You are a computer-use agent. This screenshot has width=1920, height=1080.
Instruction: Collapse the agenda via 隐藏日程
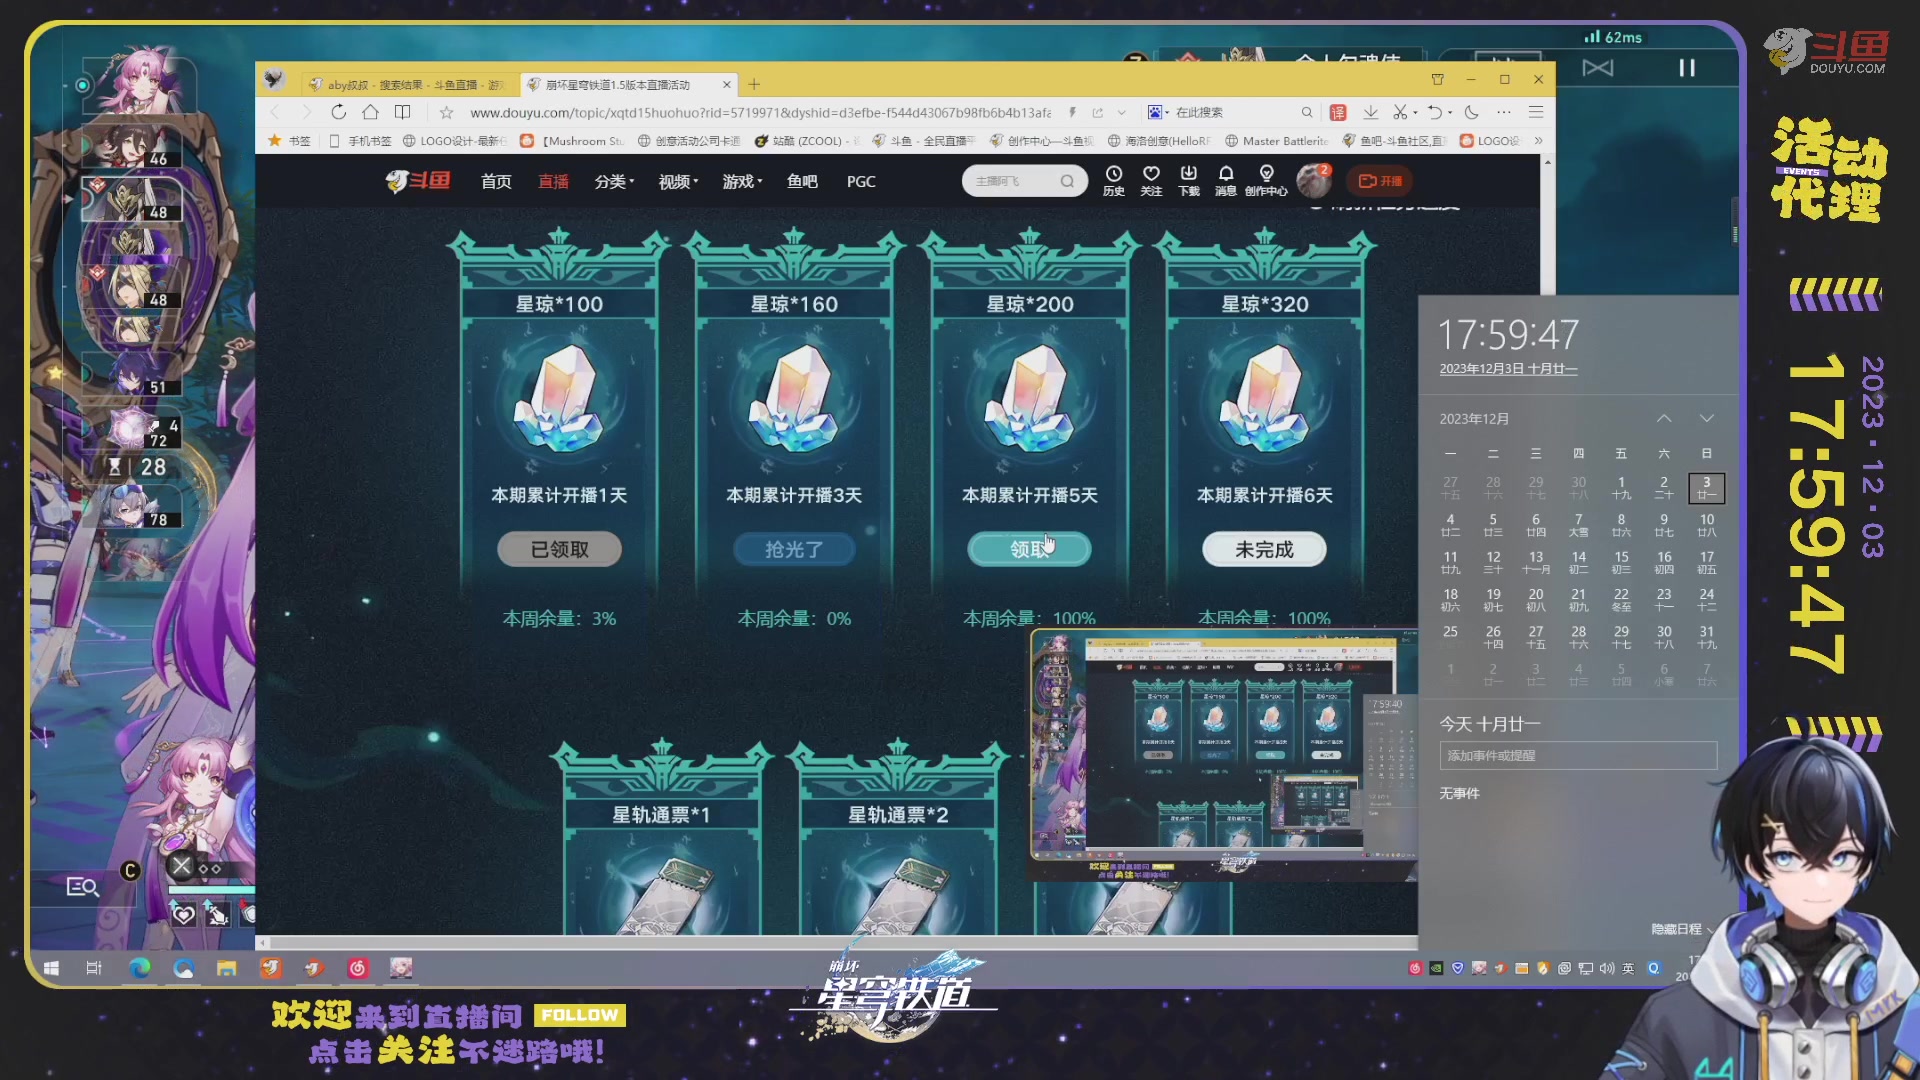coord(1682,929)
